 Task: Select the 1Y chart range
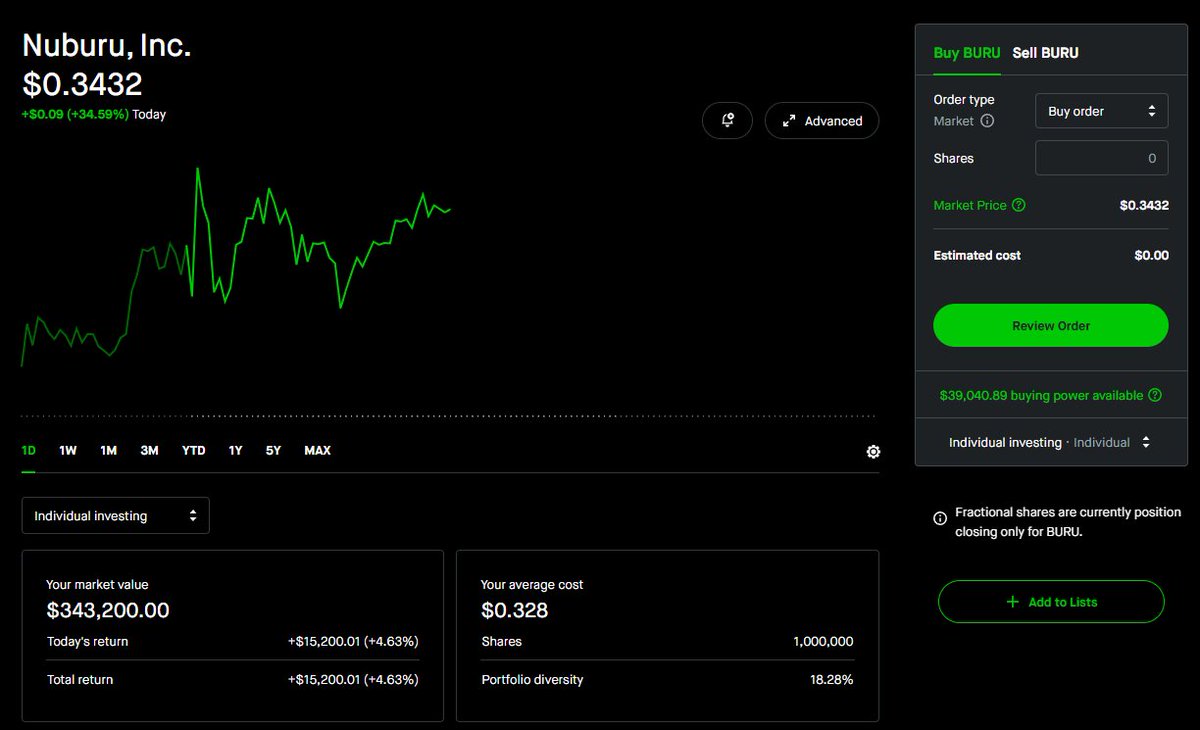(235, 451)
